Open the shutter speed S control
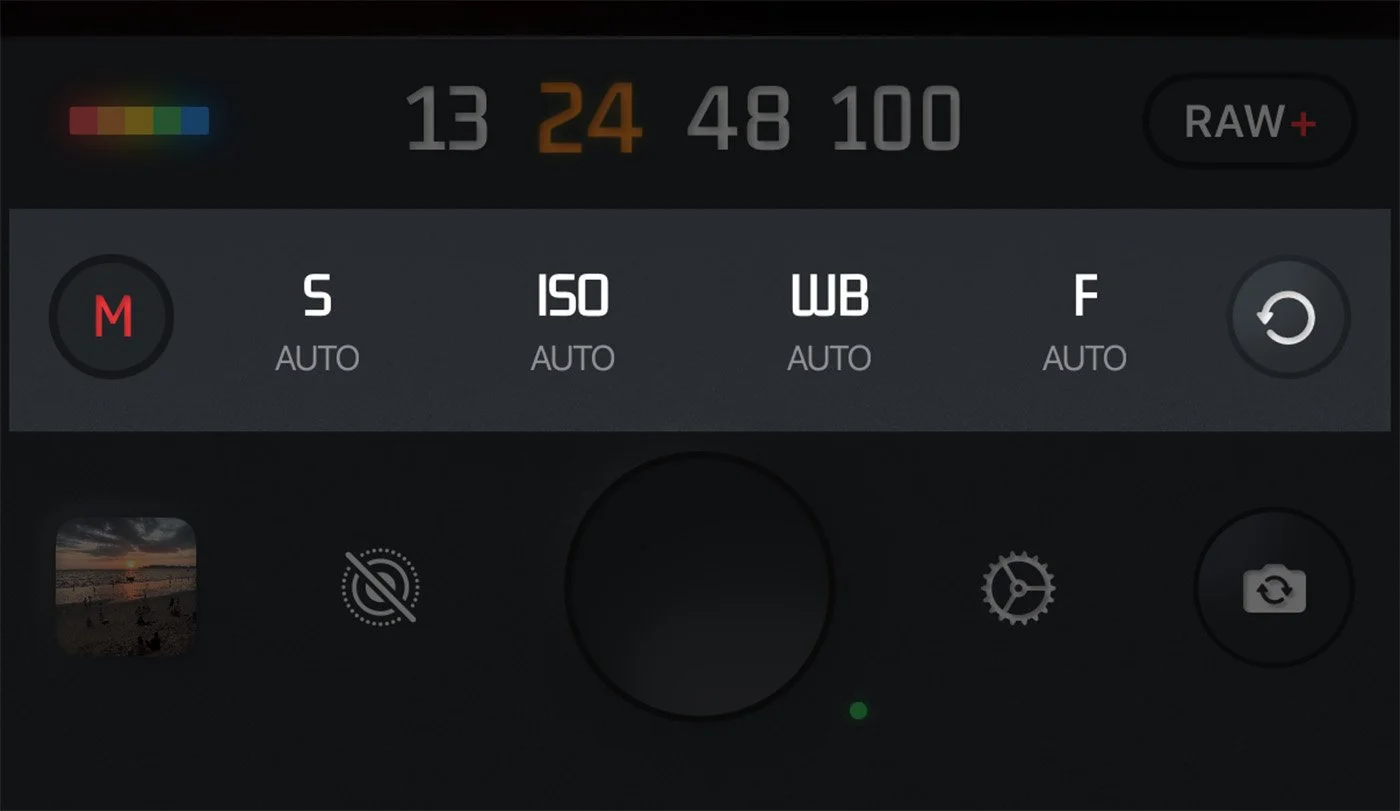The image size is (1400, 811). coord(317,296)
